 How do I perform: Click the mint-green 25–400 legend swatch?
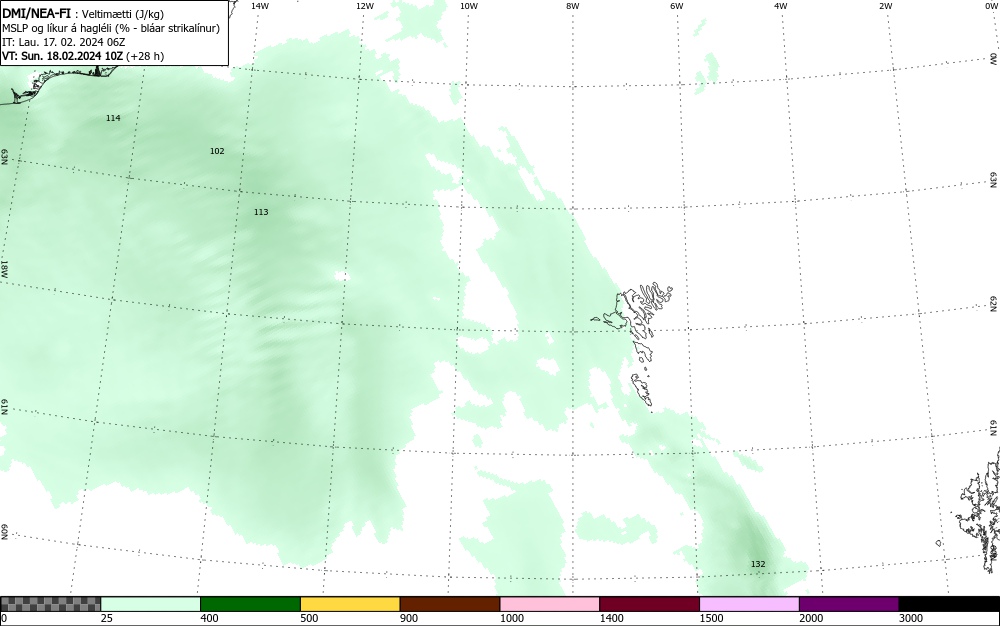(x=150, y=604)
